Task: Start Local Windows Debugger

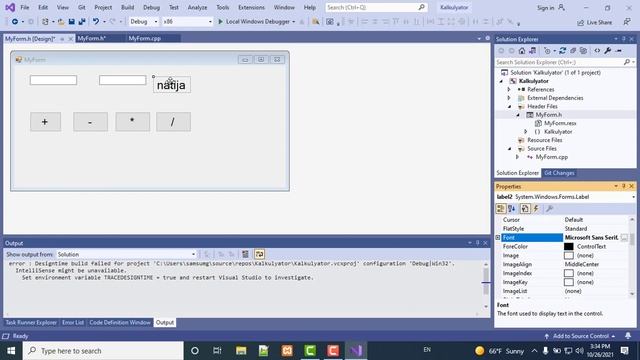Action: pos(253,22)
